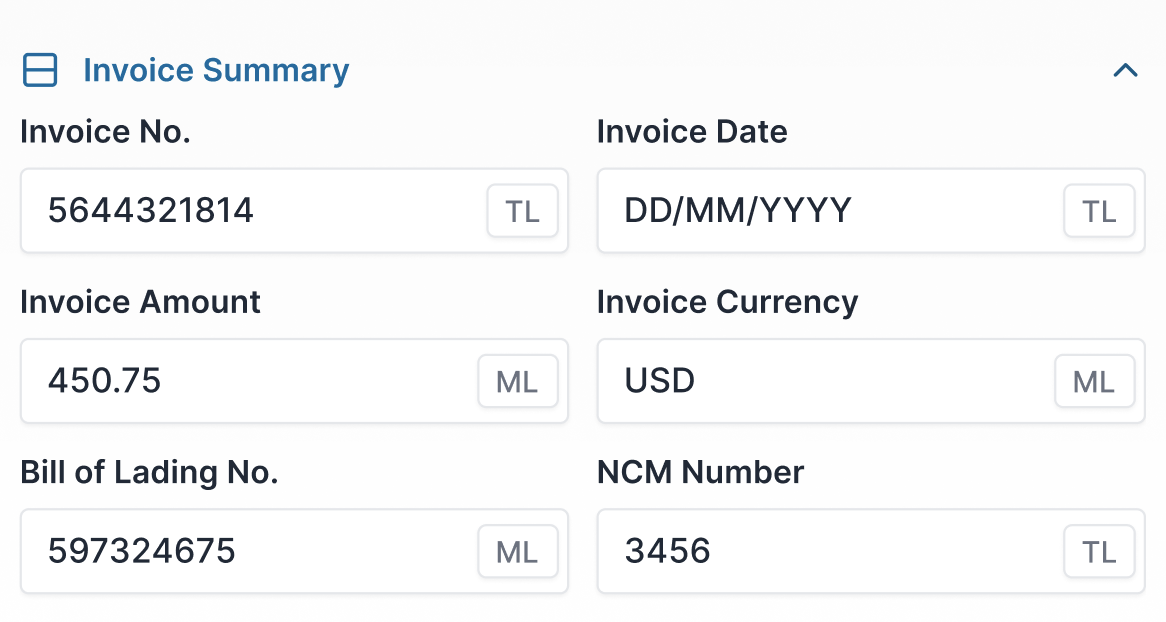Click the Invoice Amount label
The image size is (1166, 622).
140,302
